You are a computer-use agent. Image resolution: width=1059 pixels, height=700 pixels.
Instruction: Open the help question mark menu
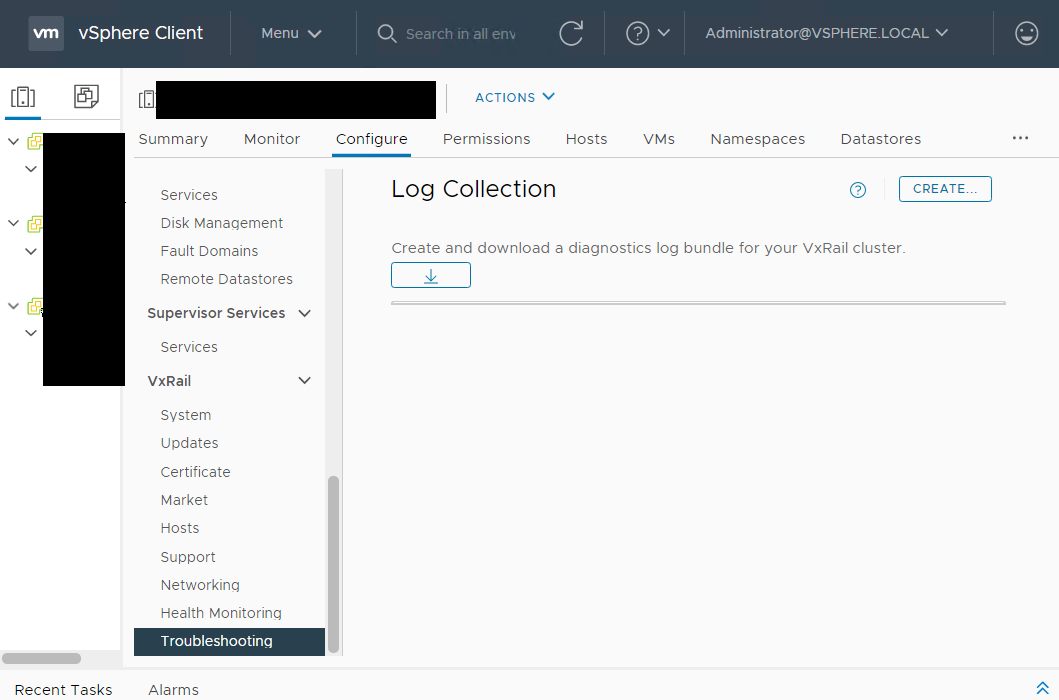tap(637, 33)
